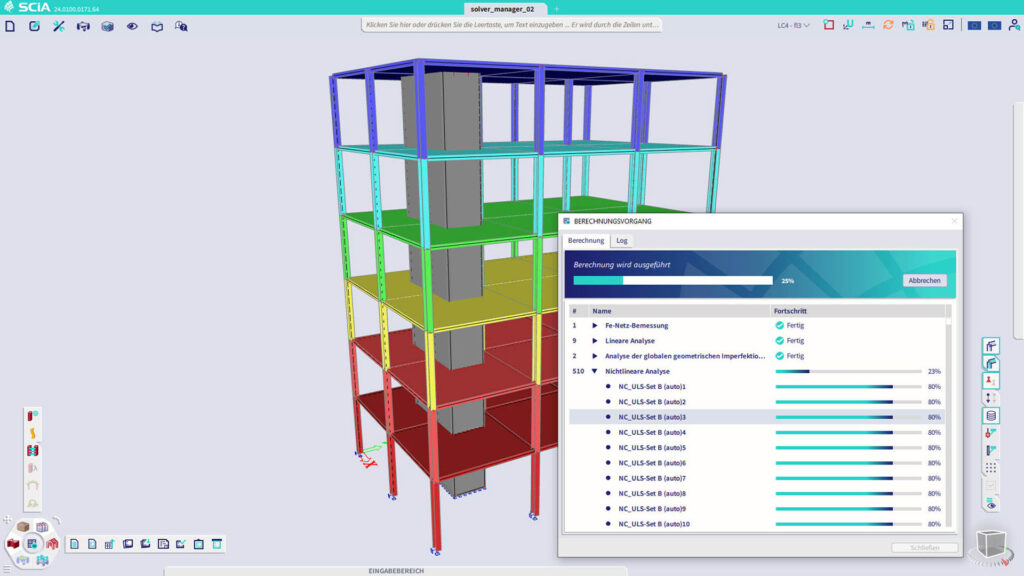Open the zoom search icon in the toolbar
The width and height of the screenshot is (1024, 576).
pos(183,27)
